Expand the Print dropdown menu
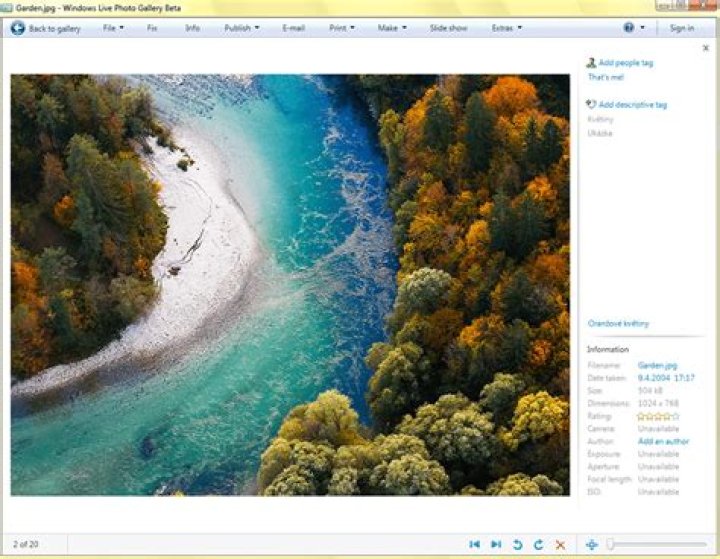 pyautogui.click(x=342, y=28)
